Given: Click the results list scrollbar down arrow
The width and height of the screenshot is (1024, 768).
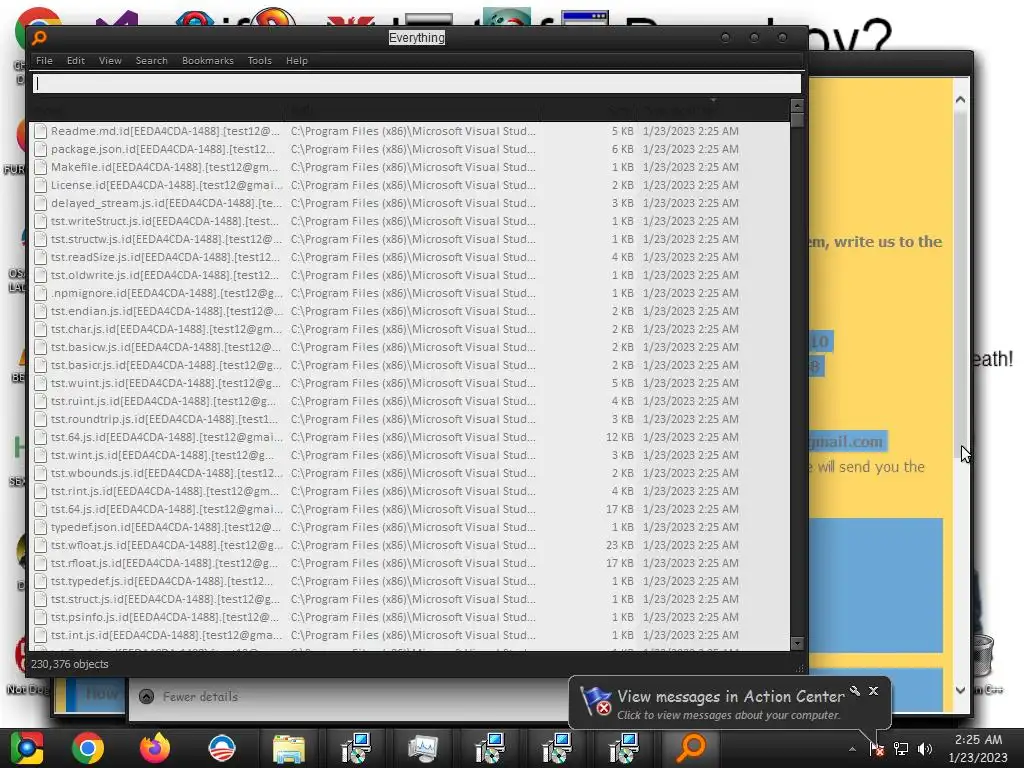Looking at the screenshot, I should tap(797, 643).
